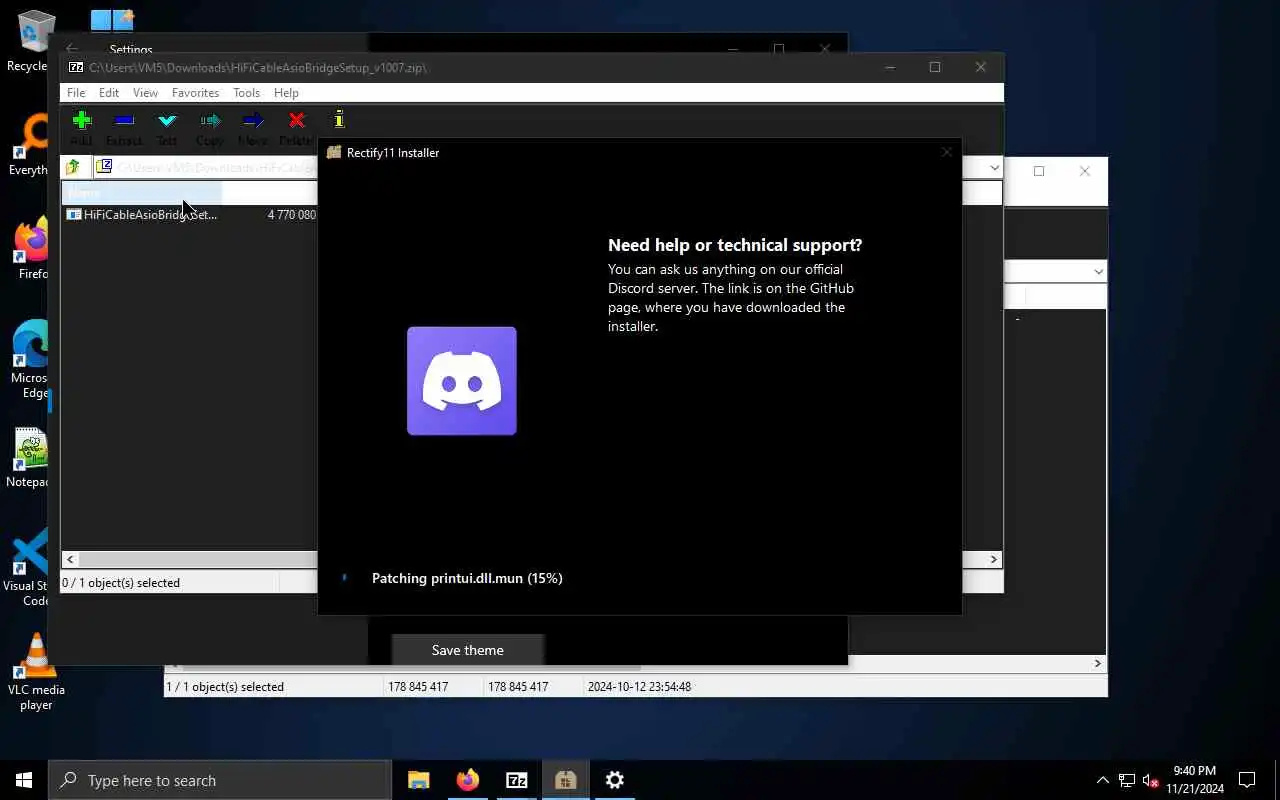Click the Move toolbar icon in 7-Zip

click(x=253, y=121)
